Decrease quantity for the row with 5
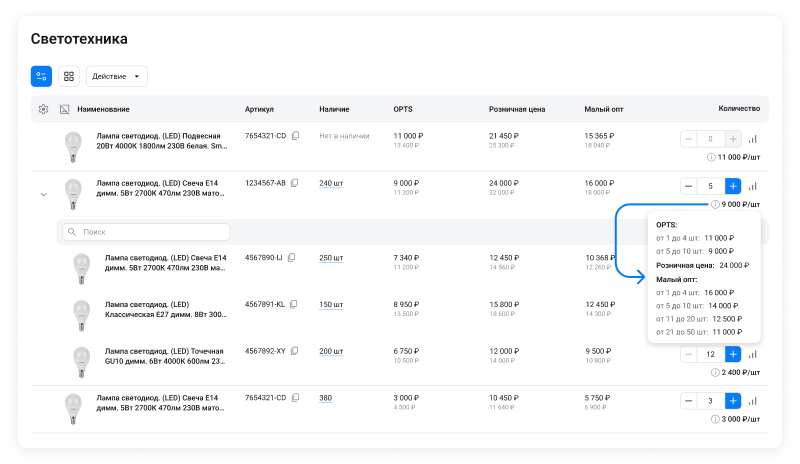The width and height of the screenshot is (800, 464). pos(689,186)
